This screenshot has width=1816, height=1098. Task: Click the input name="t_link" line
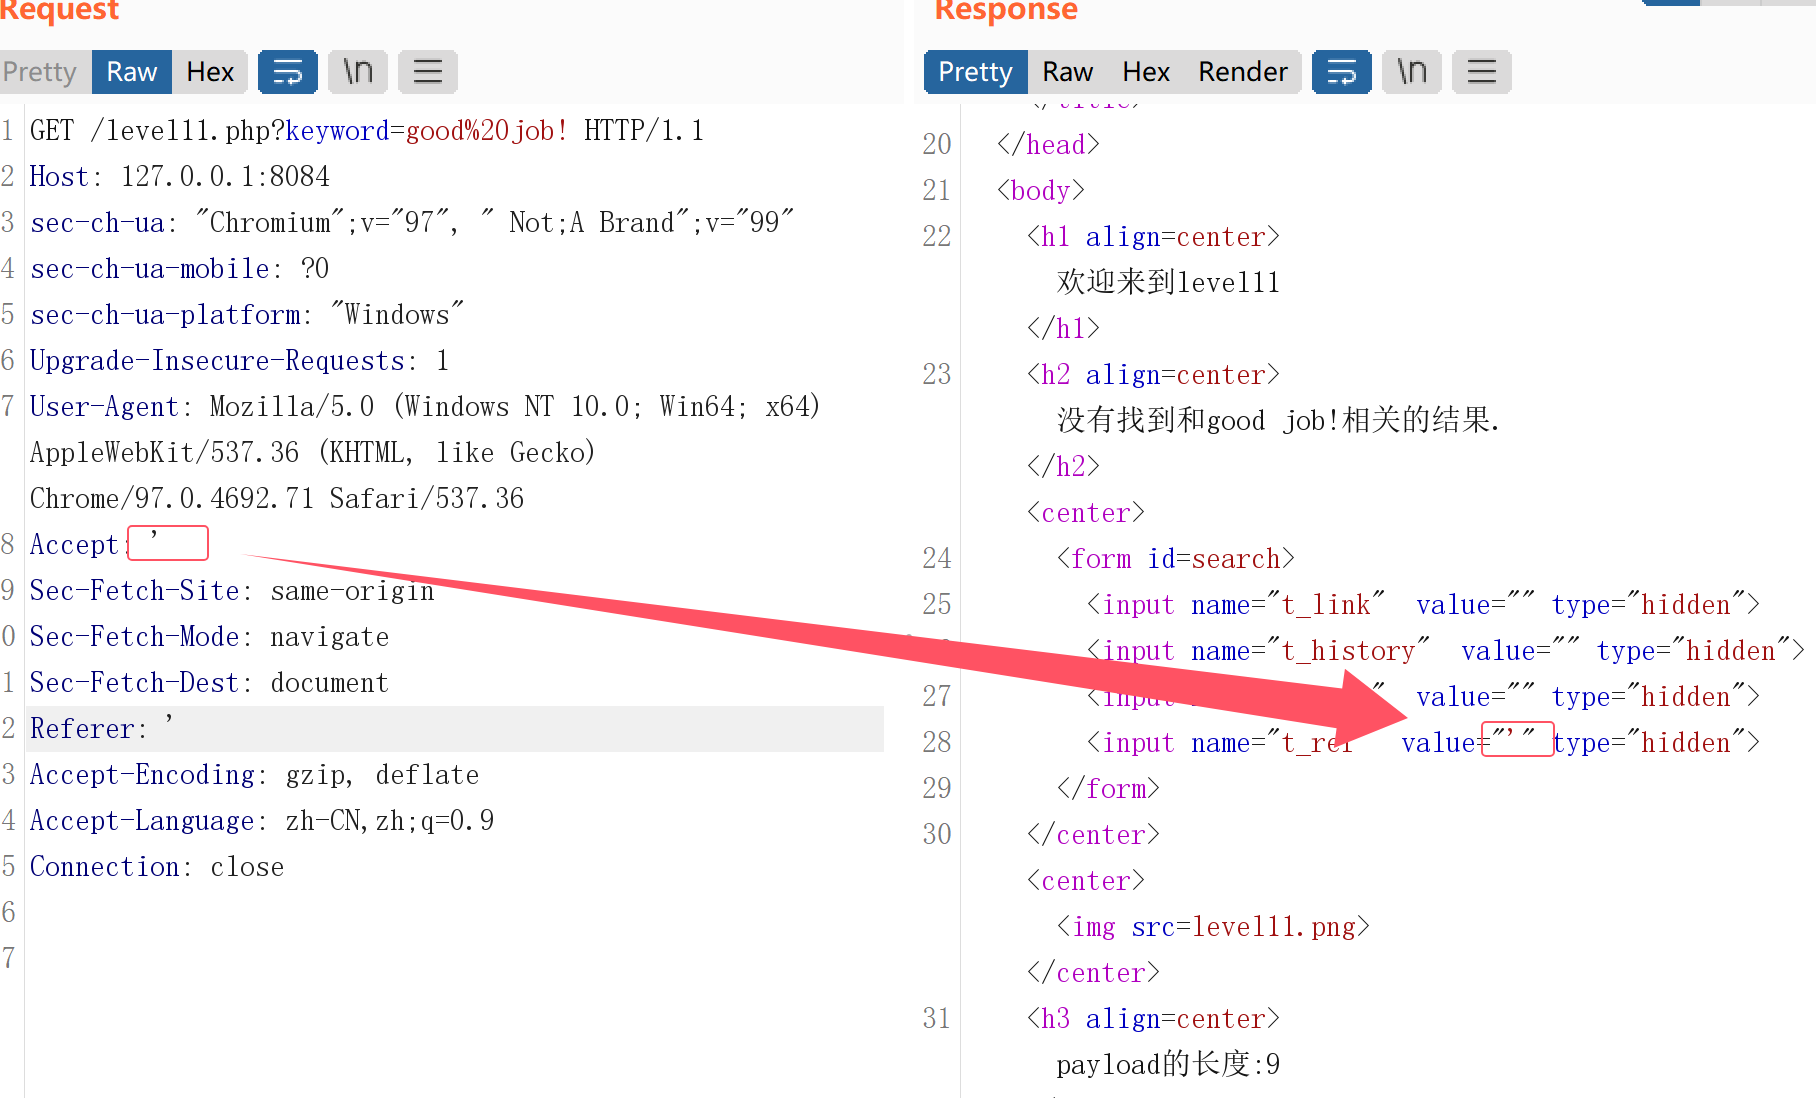[x=1423, y=605]
